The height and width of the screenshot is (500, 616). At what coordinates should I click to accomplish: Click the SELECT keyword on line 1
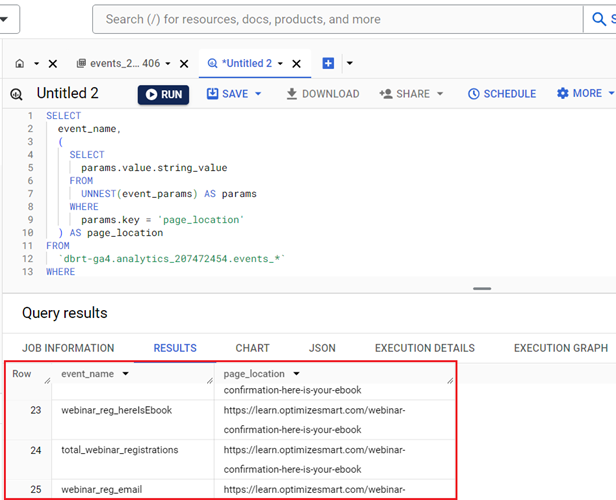click(x=64, y=116)
